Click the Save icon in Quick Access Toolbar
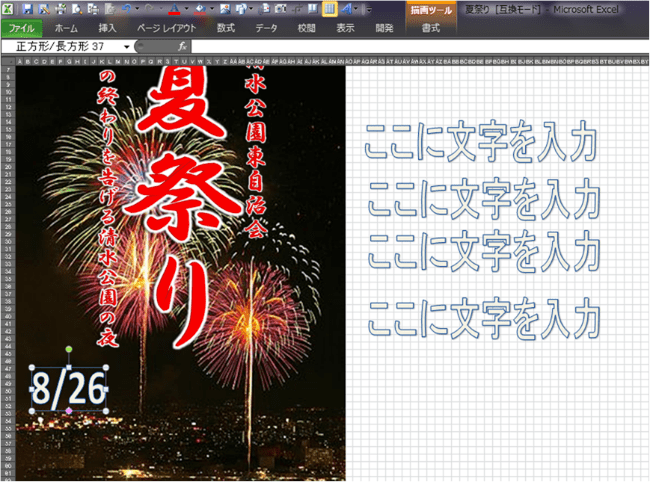 click(x=27, y=9)
